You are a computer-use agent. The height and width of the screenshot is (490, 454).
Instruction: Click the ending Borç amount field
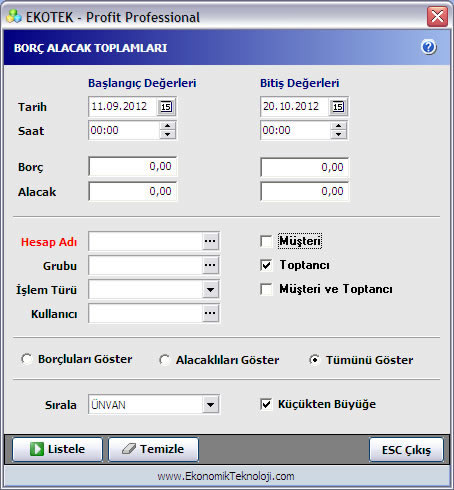(x=305, y=167)
